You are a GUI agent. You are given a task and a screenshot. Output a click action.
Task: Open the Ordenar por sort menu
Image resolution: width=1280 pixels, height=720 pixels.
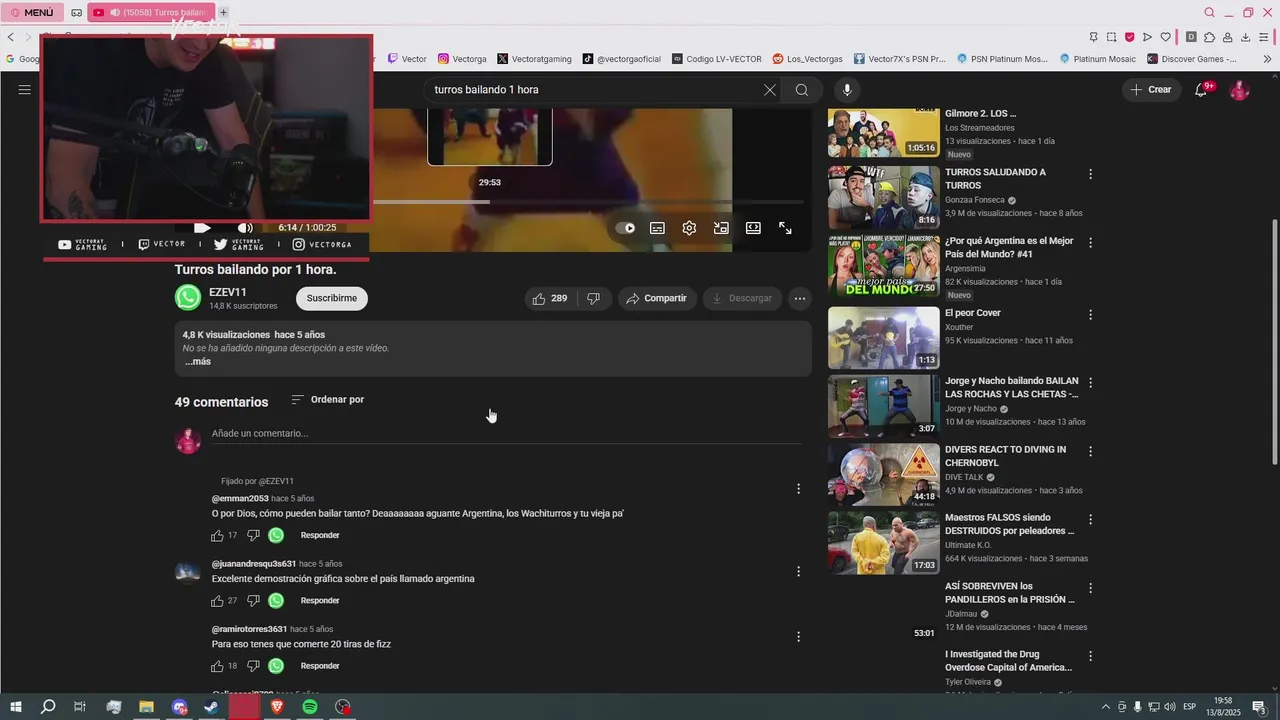[328, 400]
